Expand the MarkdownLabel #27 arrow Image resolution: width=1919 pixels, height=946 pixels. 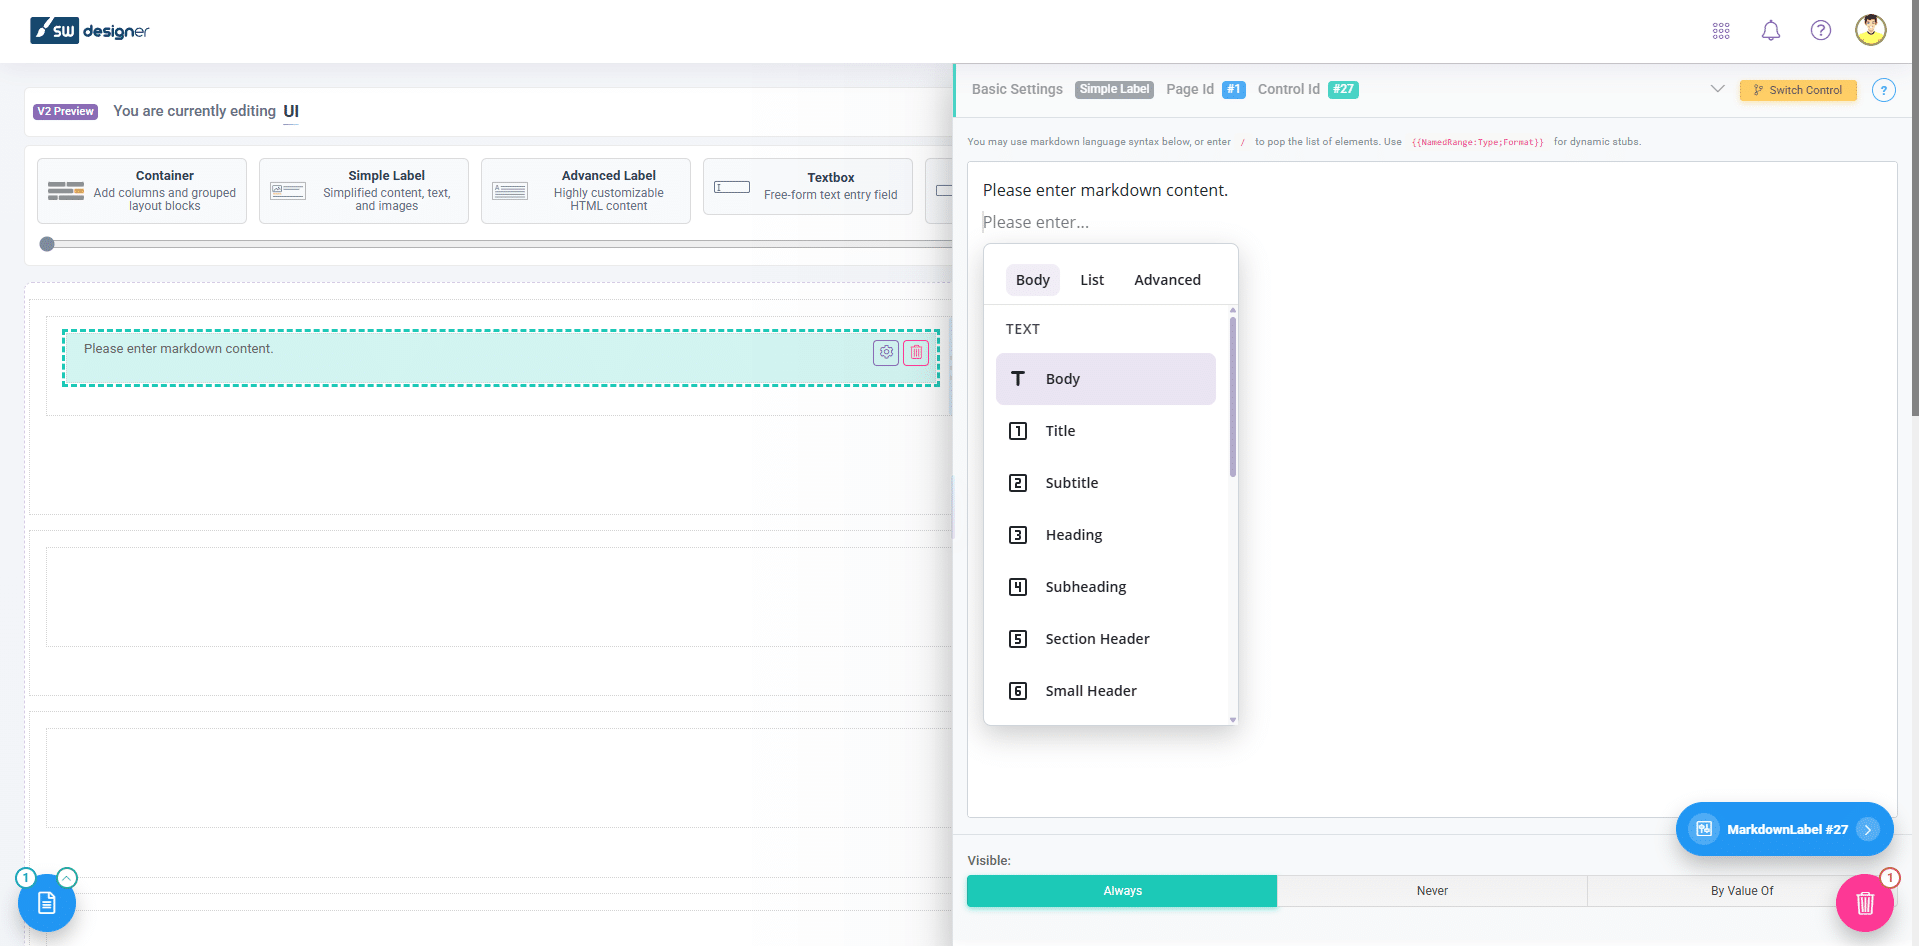1867,829
